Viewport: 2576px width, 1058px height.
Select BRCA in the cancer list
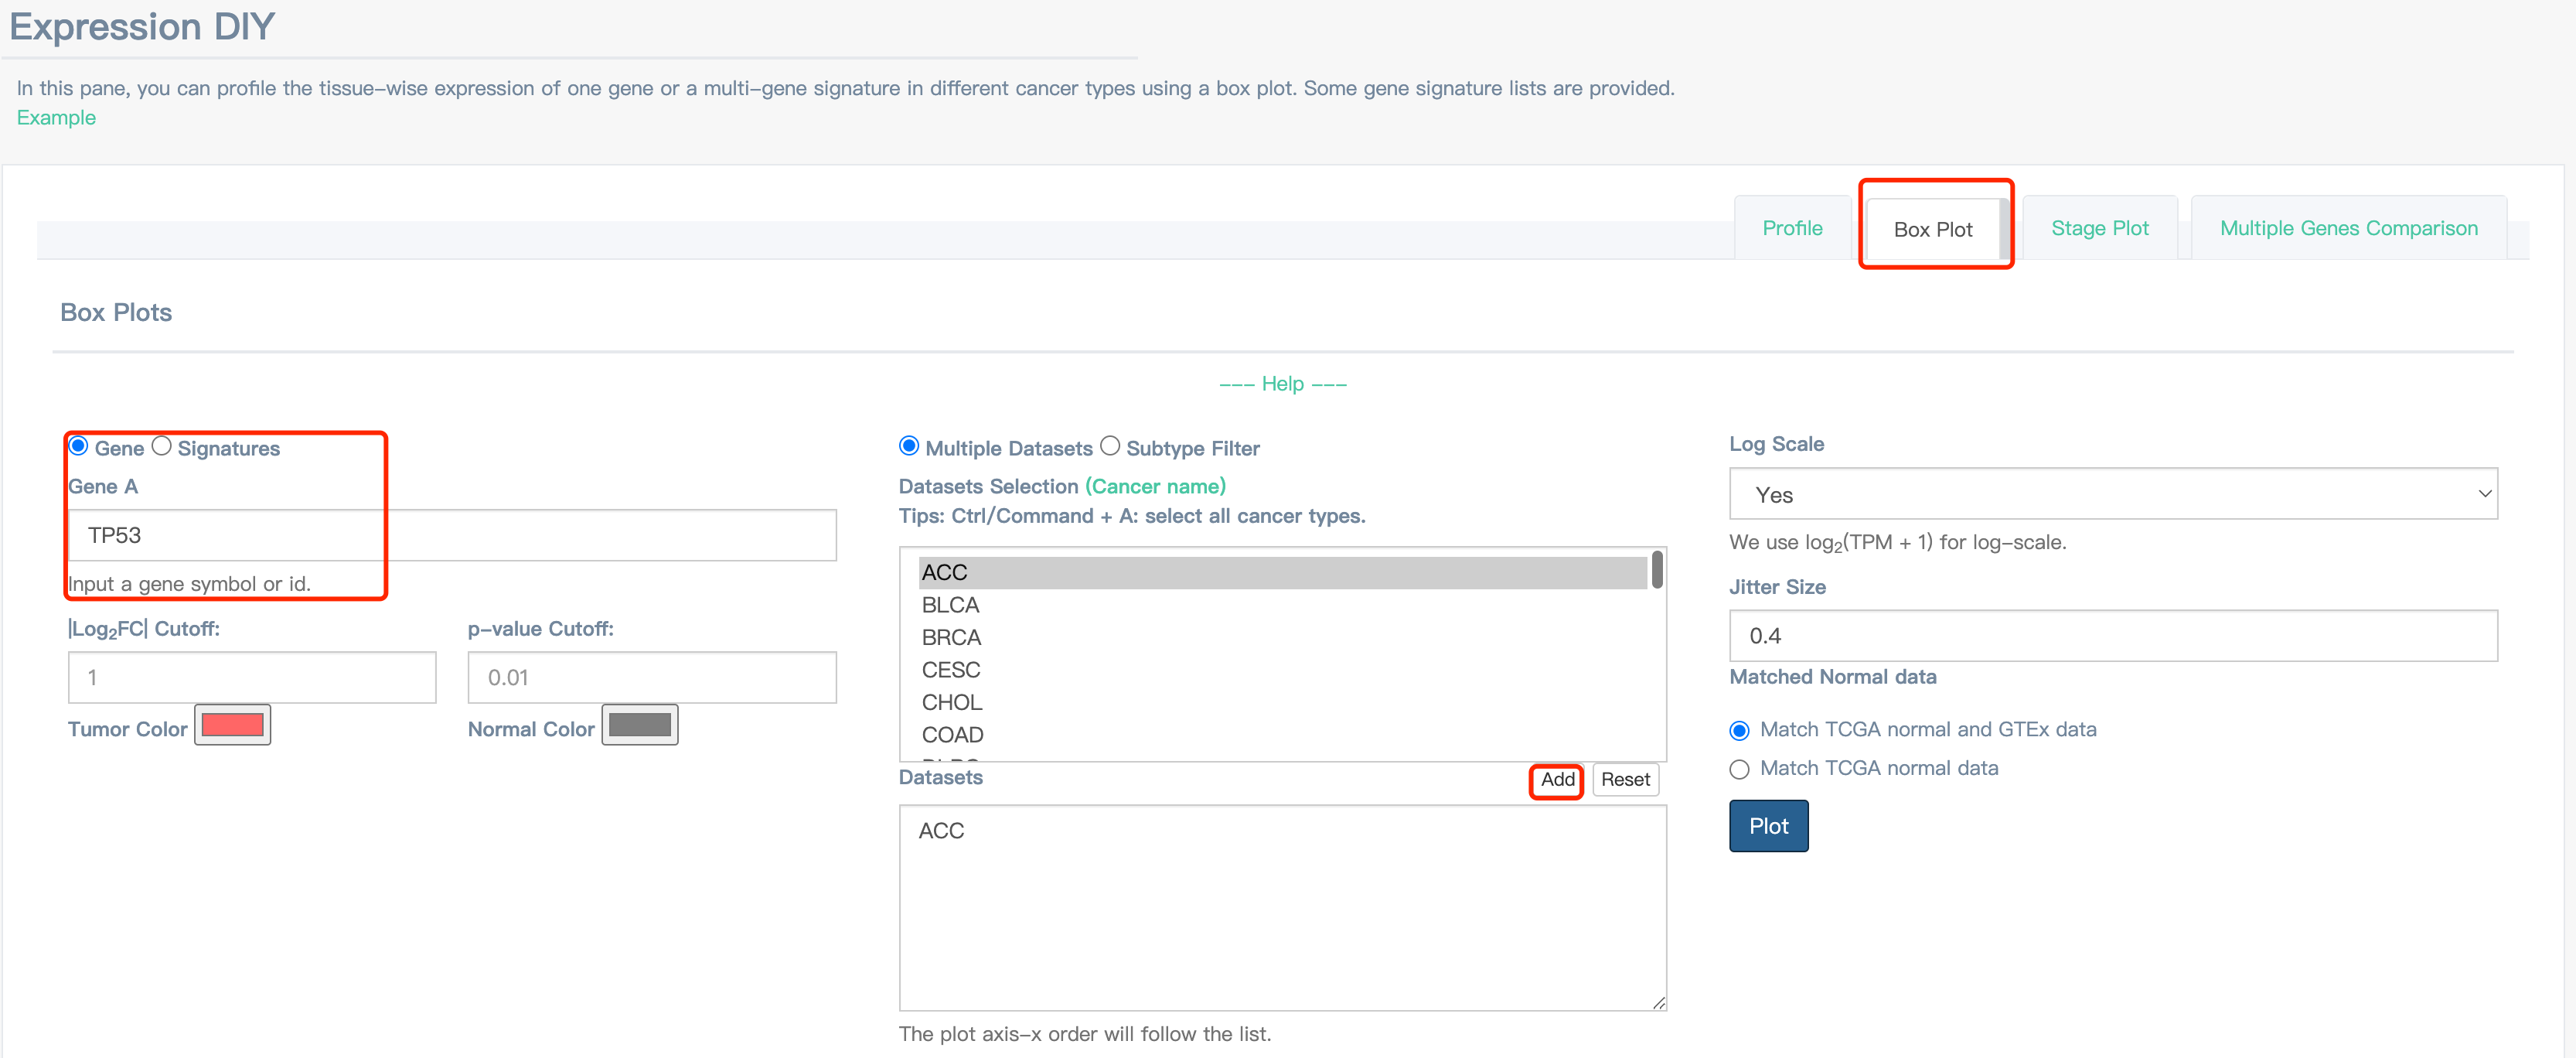[951, 637]
